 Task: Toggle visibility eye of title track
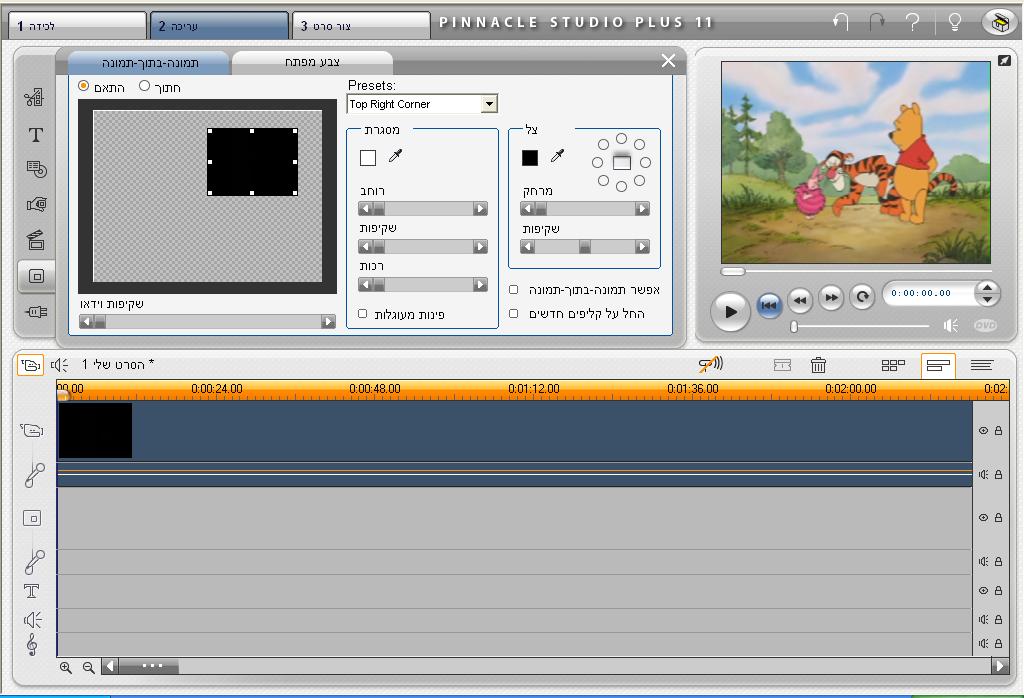[983, 590]
